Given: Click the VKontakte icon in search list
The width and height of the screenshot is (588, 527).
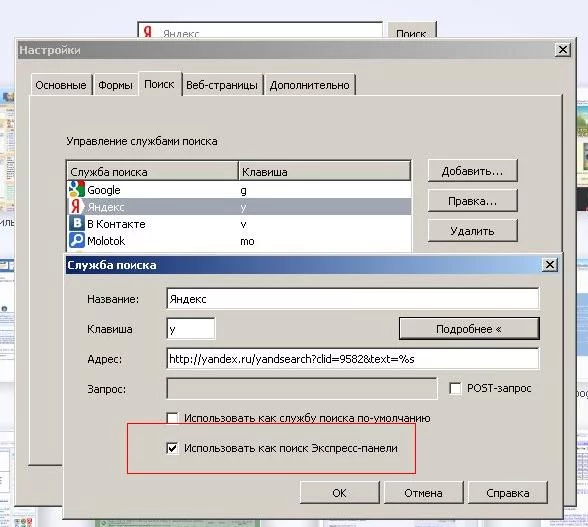Looking at the screenshot, I should 76,224.
